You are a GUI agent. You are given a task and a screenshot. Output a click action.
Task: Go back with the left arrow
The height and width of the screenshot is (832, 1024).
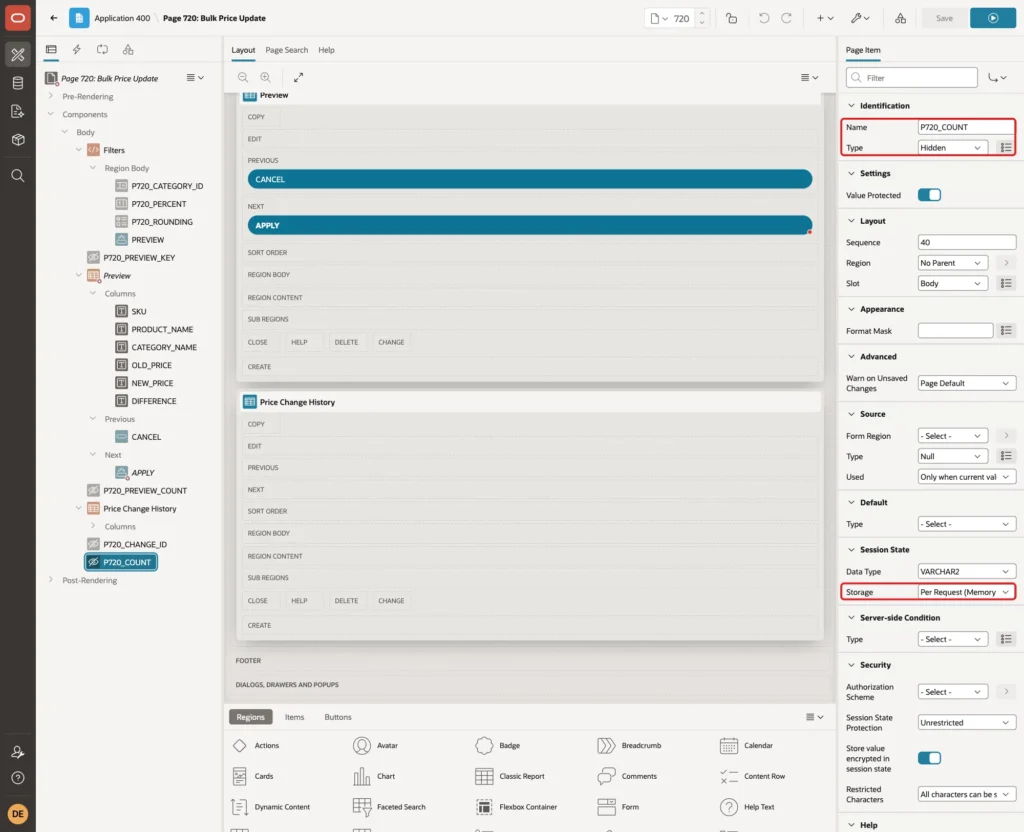(x=54, y=18)
